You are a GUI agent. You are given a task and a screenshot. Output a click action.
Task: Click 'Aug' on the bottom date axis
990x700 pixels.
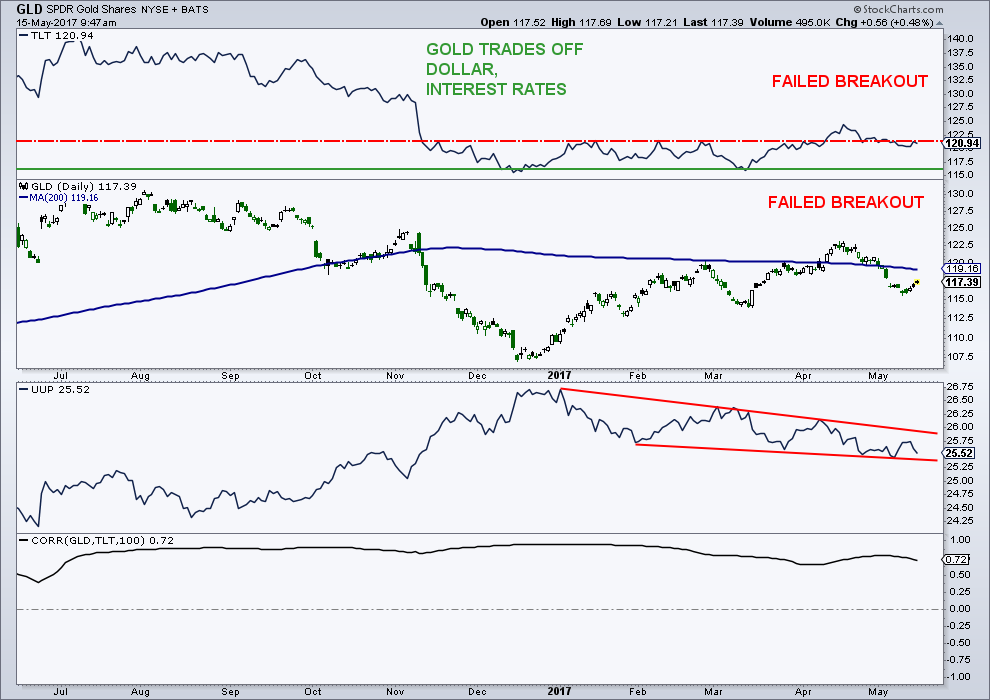140,692
